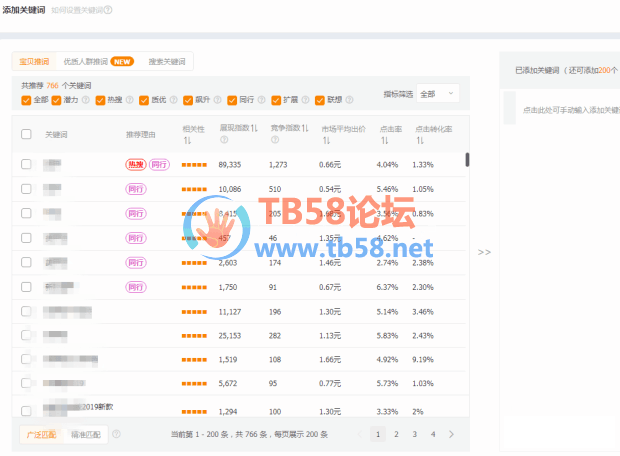Image resolution: width=620 pixels, height=456 pixels.
Task: Open the 指标筛选 全部 dropdown
Action: pyautogui.click(x=438, y=94)
